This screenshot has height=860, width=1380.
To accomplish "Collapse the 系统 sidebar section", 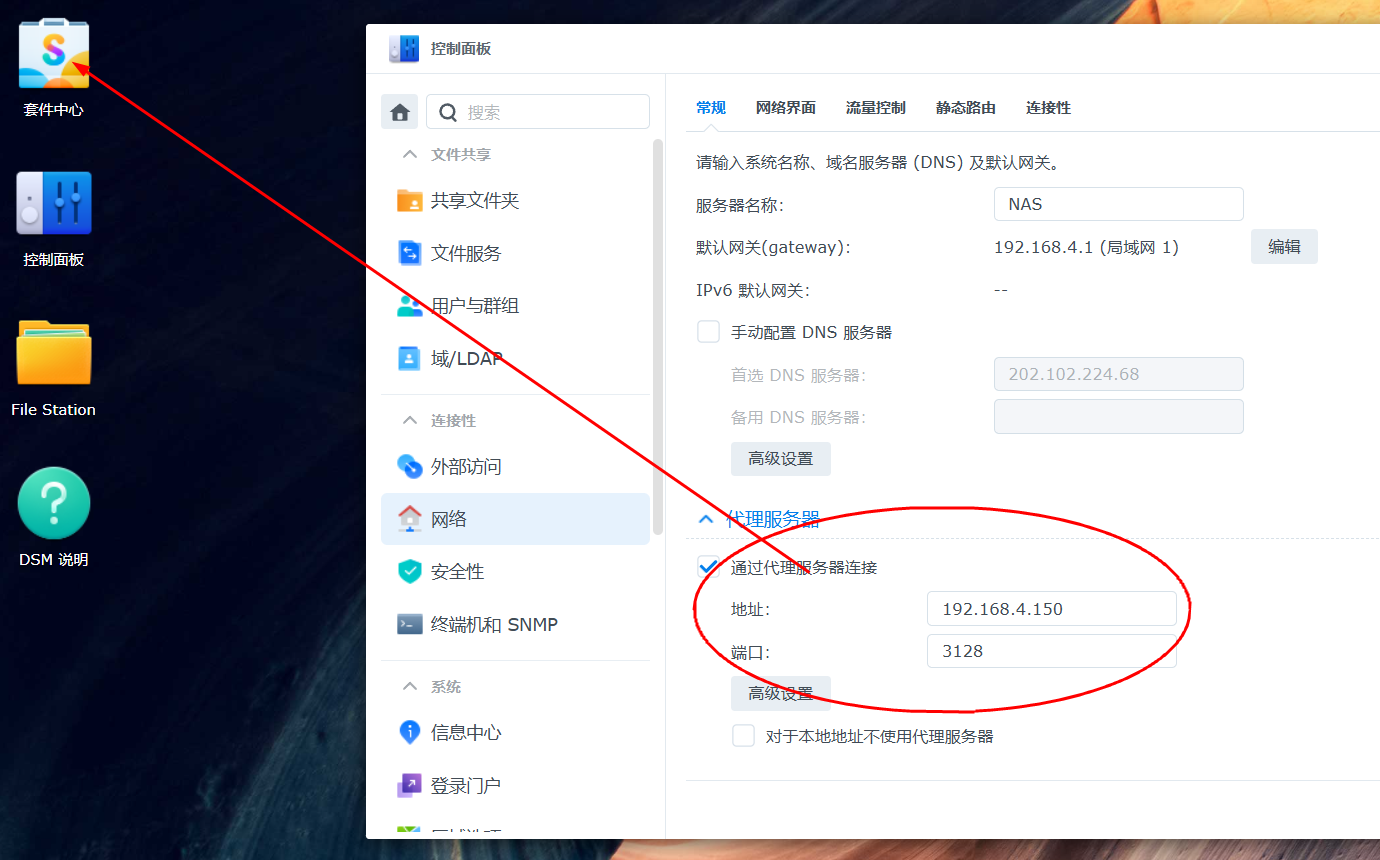I will point(409,686).
